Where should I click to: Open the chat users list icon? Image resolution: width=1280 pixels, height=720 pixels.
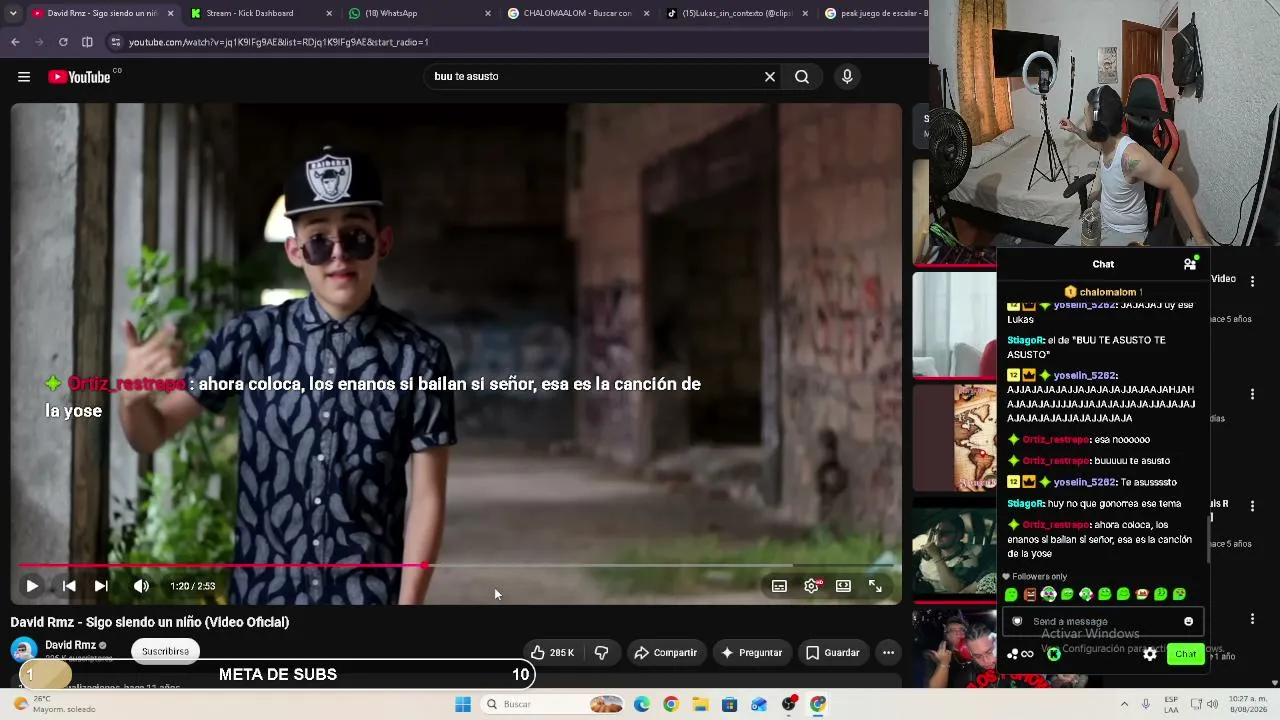[1190, 263]
